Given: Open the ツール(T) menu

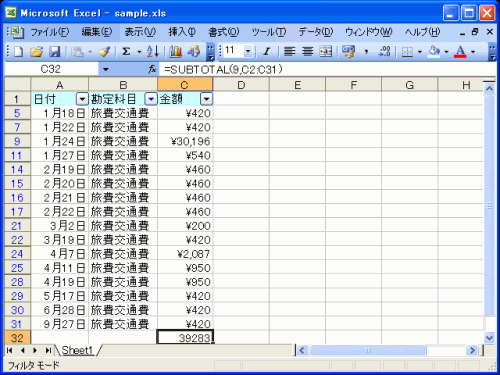Looking at the screenshot, I should click(x=269, y=32).
